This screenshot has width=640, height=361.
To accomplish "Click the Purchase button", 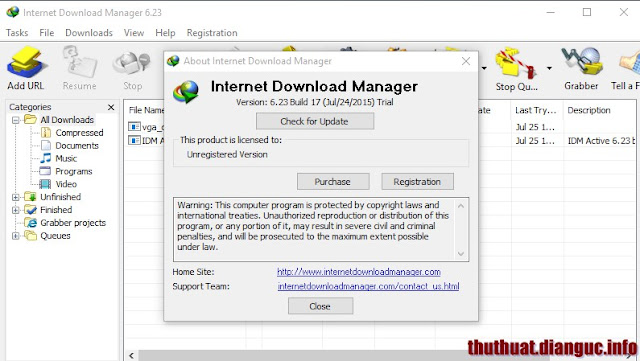I will [x=333, y=182].
